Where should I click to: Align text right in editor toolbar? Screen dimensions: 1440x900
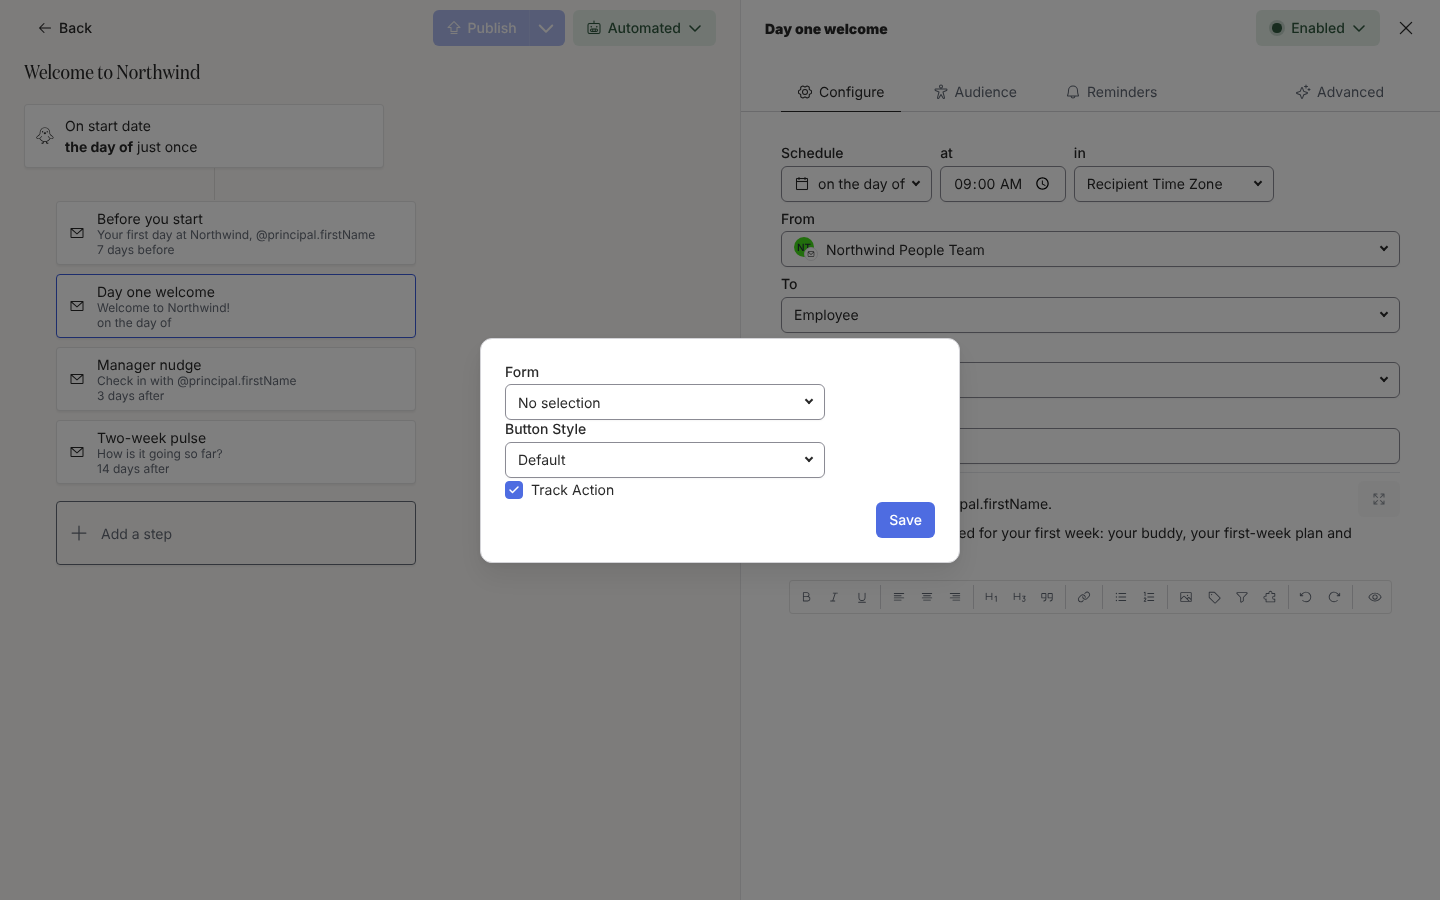point(955,597)
